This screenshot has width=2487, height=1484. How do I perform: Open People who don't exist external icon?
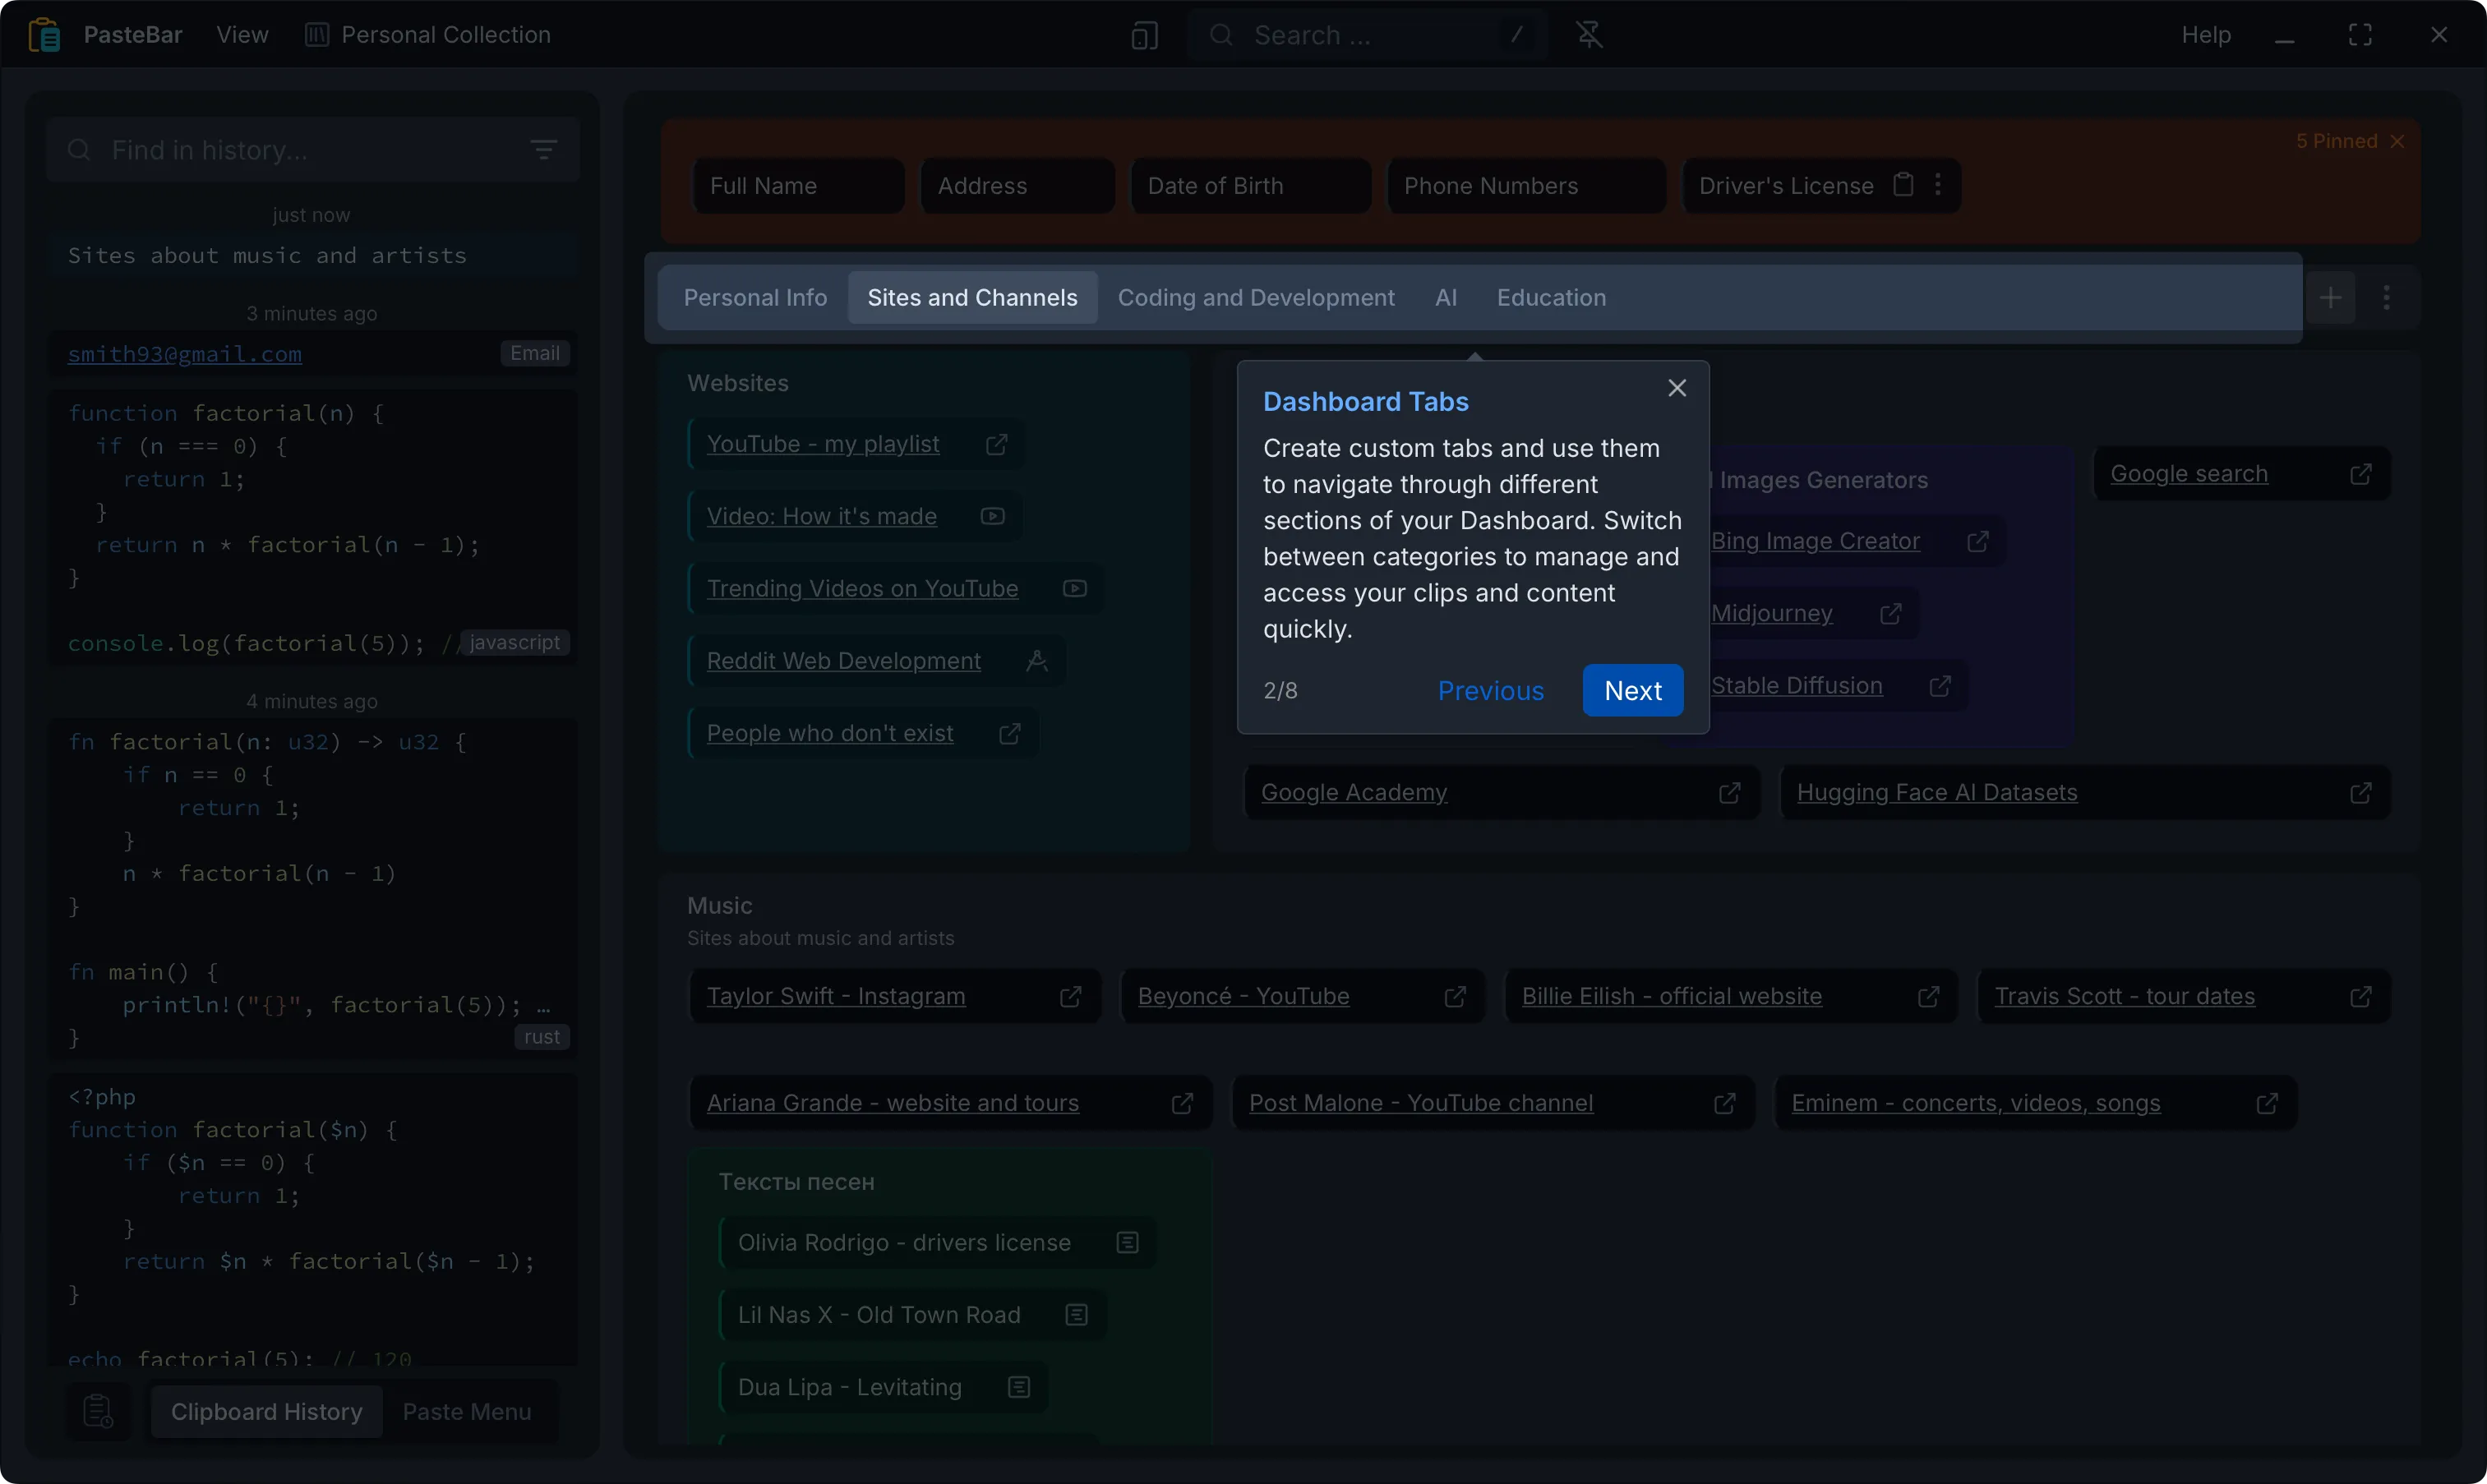pos(1009,734)
